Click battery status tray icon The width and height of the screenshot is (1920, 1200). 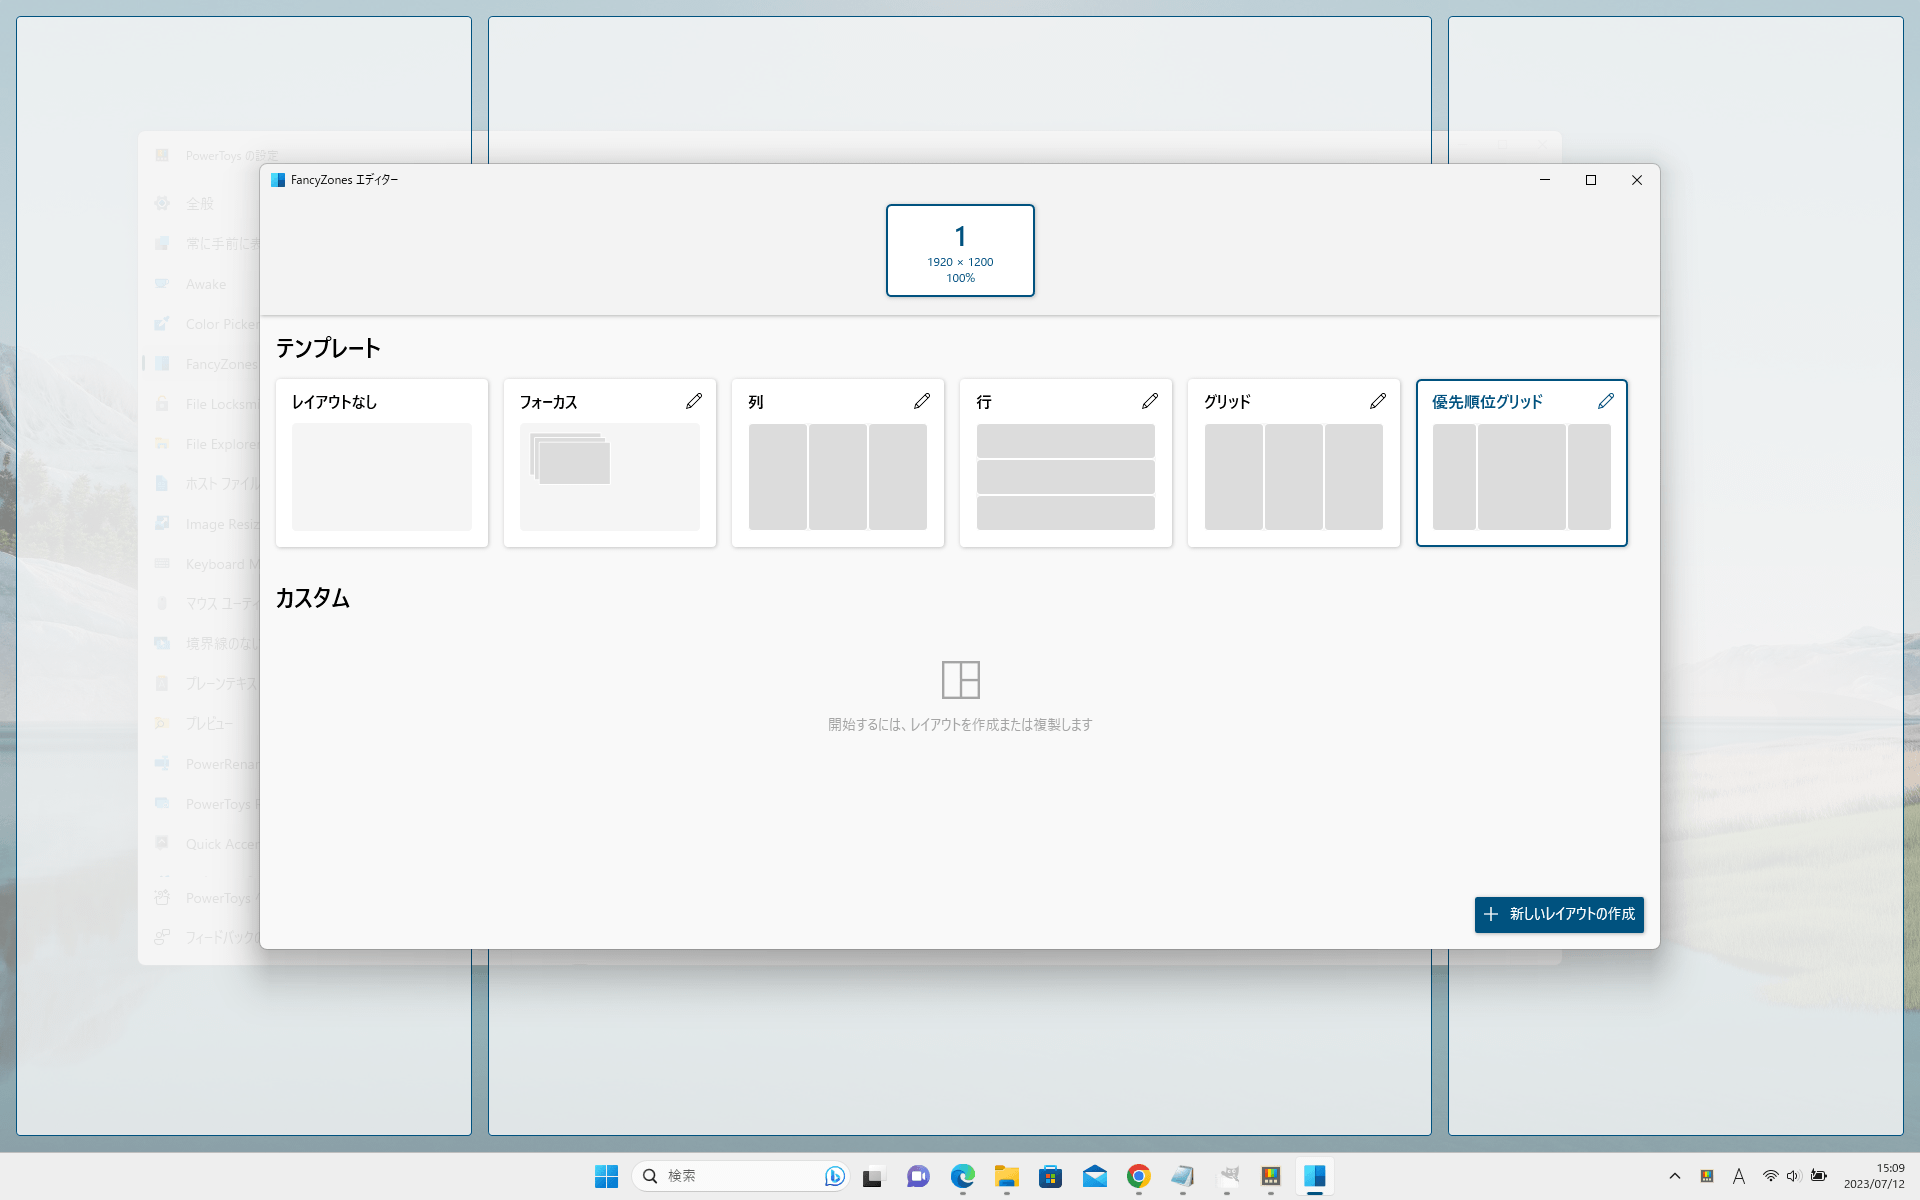click(1819, 1176)
